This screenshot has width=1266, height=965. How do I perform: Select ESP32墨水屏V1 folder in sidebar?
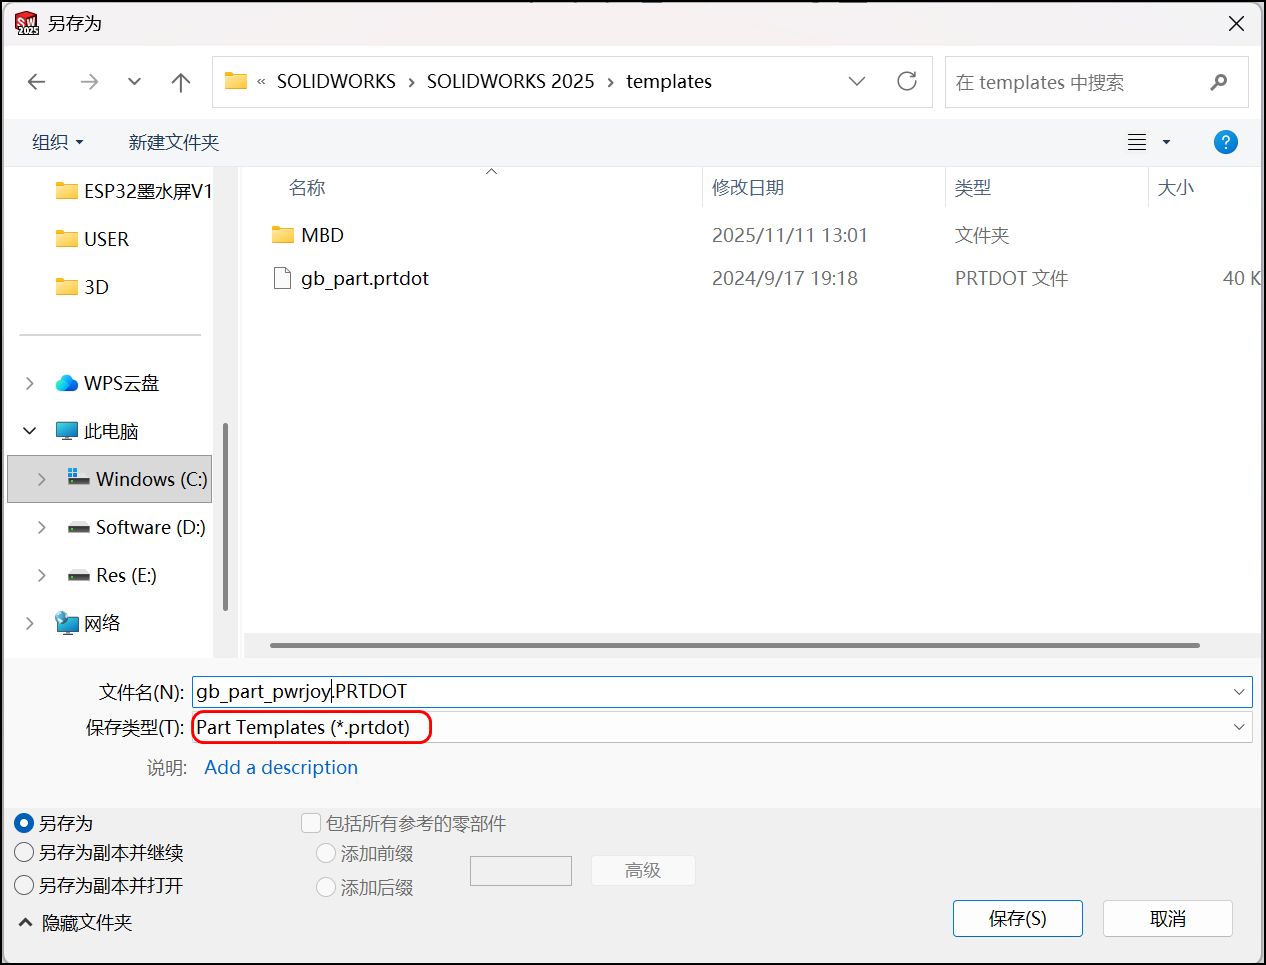point(133,191)
